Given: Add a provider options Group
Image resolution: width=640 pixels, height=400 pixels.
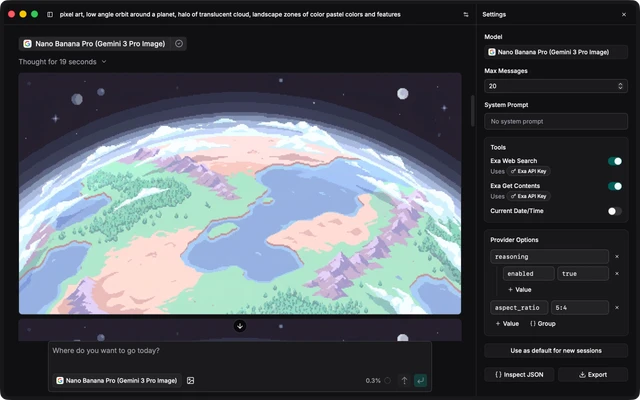Looking at the screenshot, I should 542,324.
